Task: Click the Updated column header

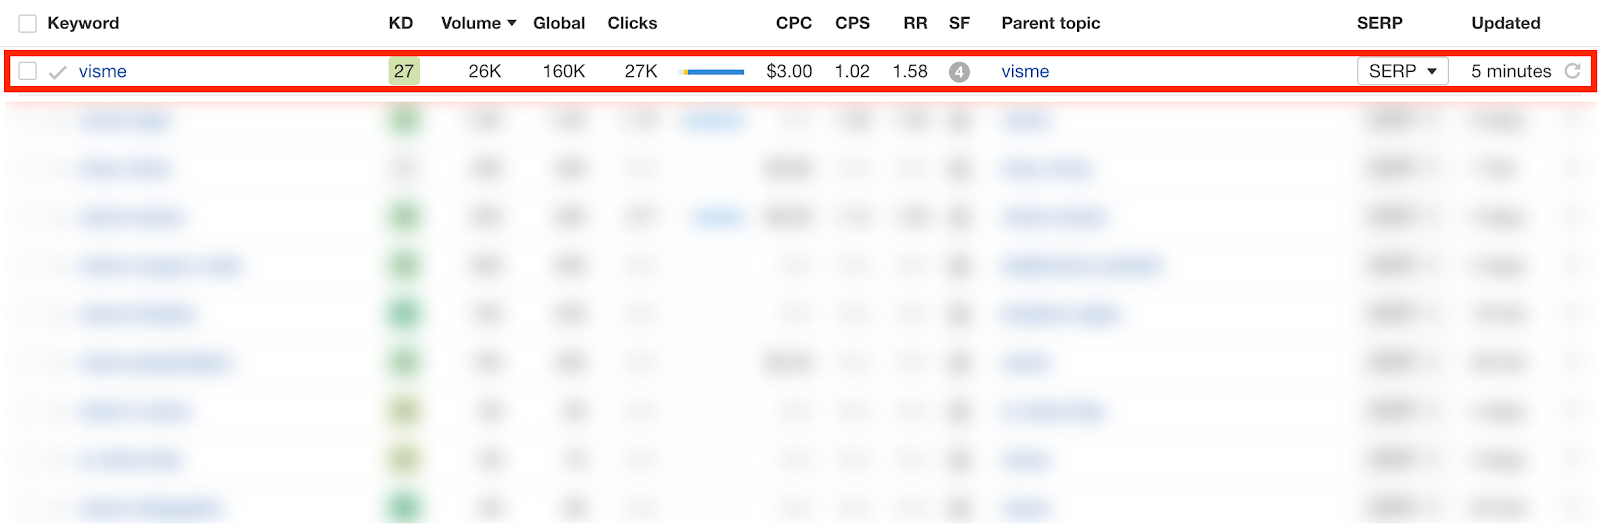Action: 1506,23
